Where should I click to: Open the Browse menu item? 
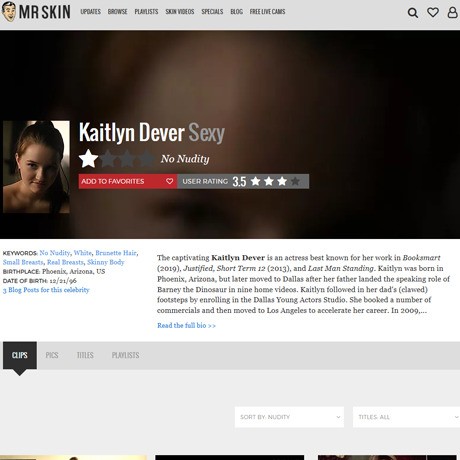[117, 12]
